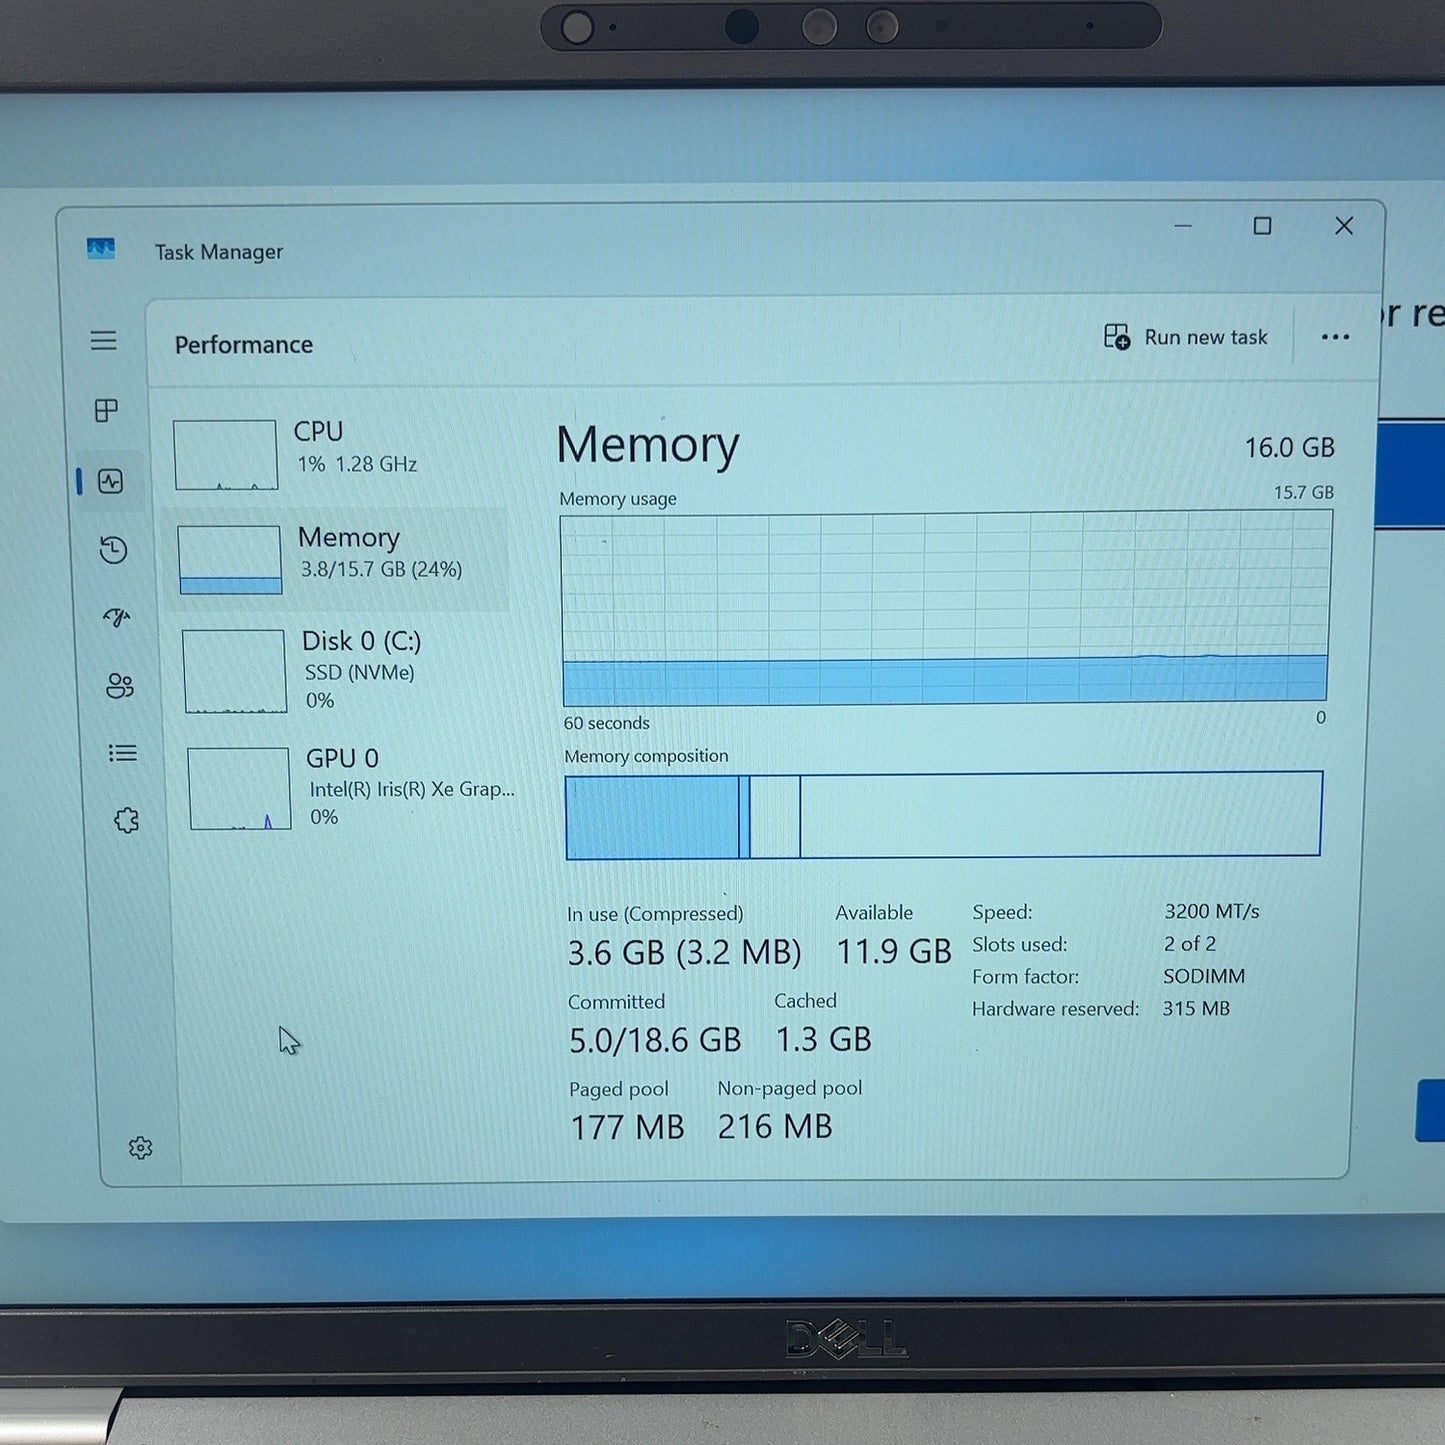Image resolution: width=1445 pixels, height=1445 pixels.
Task: Click the GPU 0 mini usage graph thumbnail
Action: [x=239, y=788]
